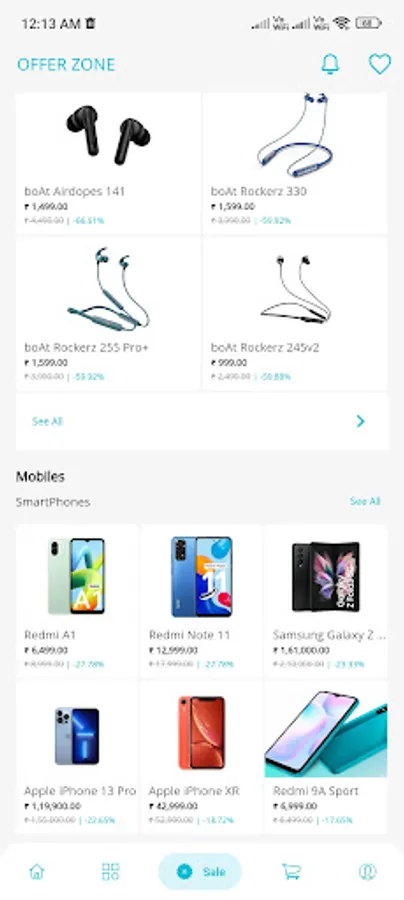Image resolution: width=404 pixels, height=900 pixels.
Task: Open user profile icon
Action: 367,871
